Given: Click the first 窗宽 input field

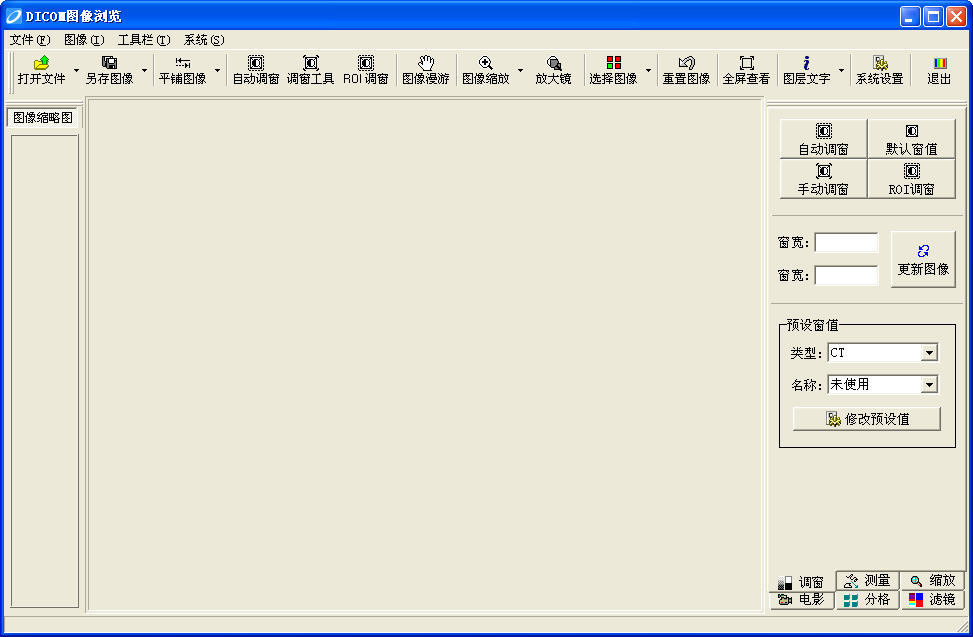Looking at the screenshot, I should (x=846, y=243).
